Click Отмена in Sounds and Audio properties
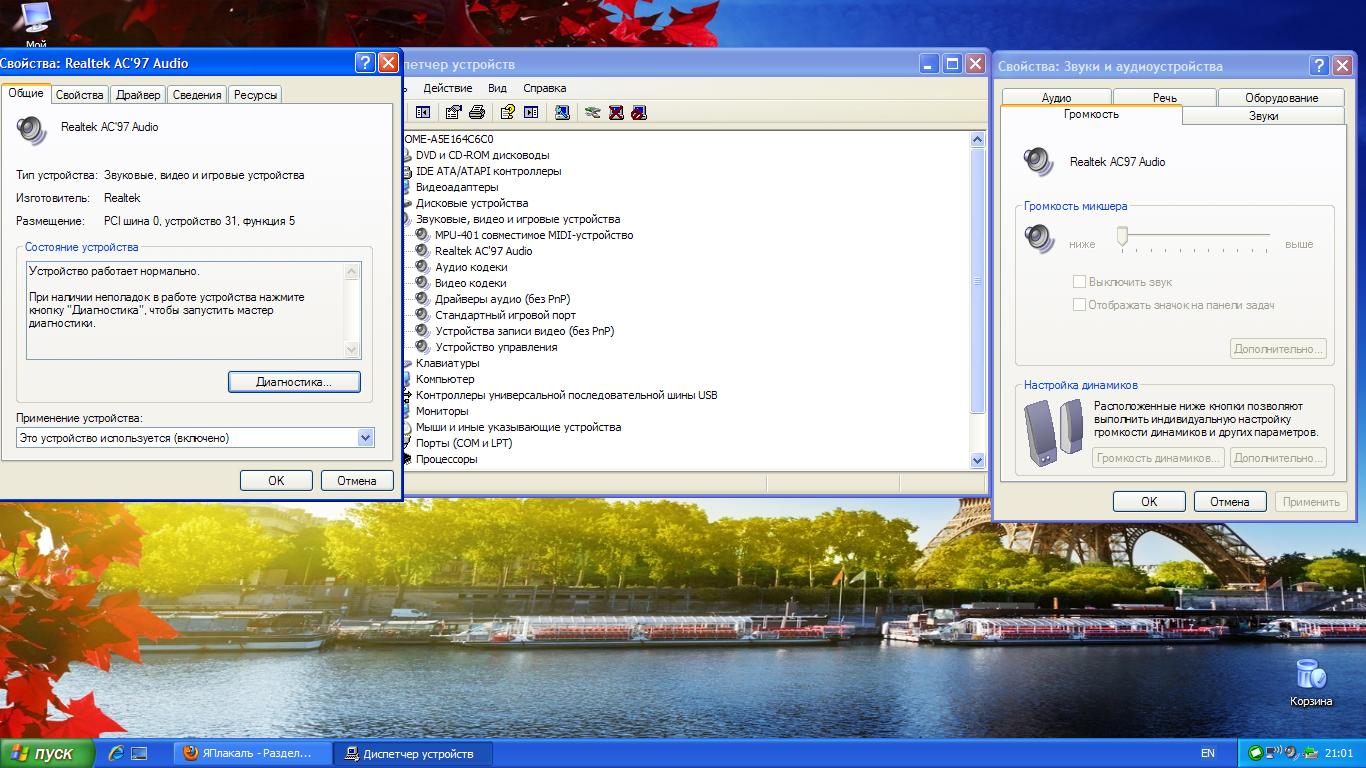 [1230, 501]
